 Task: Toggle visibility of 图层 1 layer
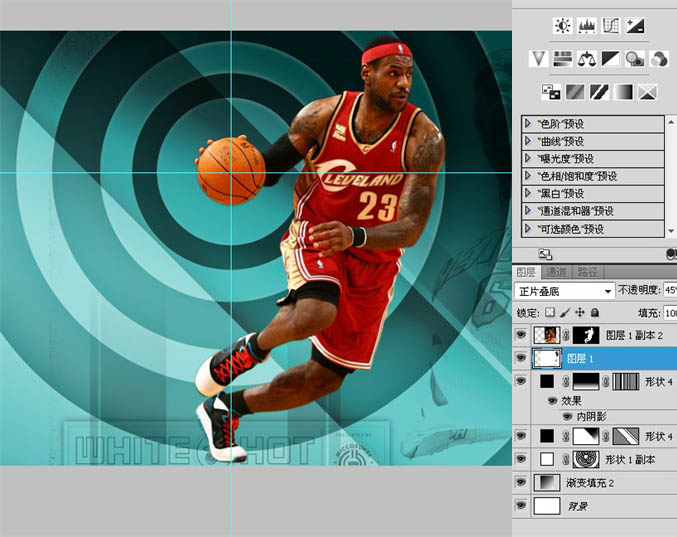(521, 358)
